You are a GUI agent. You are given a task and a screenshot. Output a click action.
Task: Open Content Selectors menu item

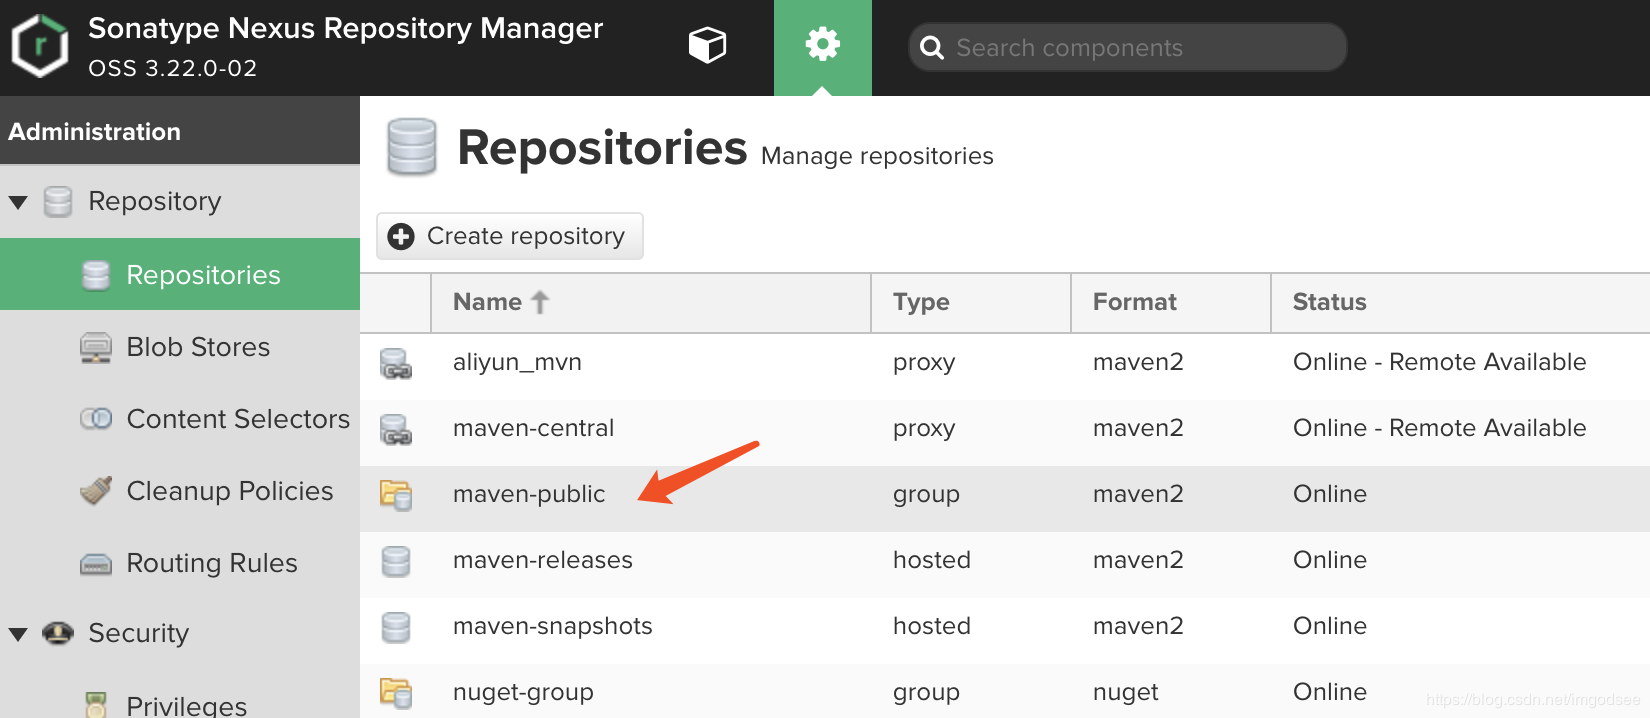tap(238, 419)
